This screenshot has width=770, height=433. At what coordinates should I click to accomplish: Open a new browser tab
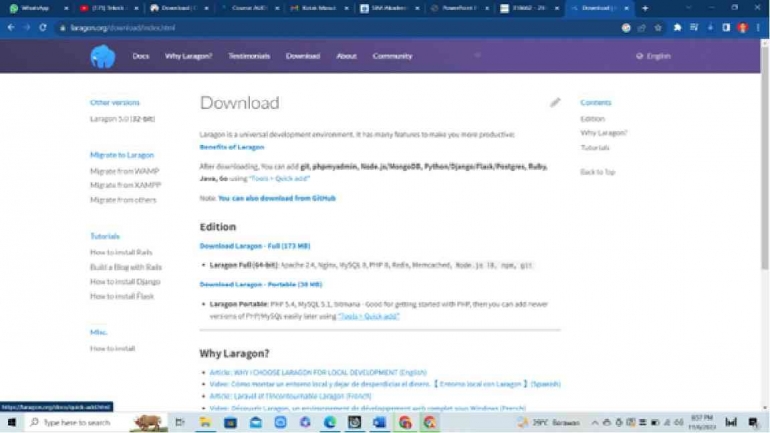point(645,8)
